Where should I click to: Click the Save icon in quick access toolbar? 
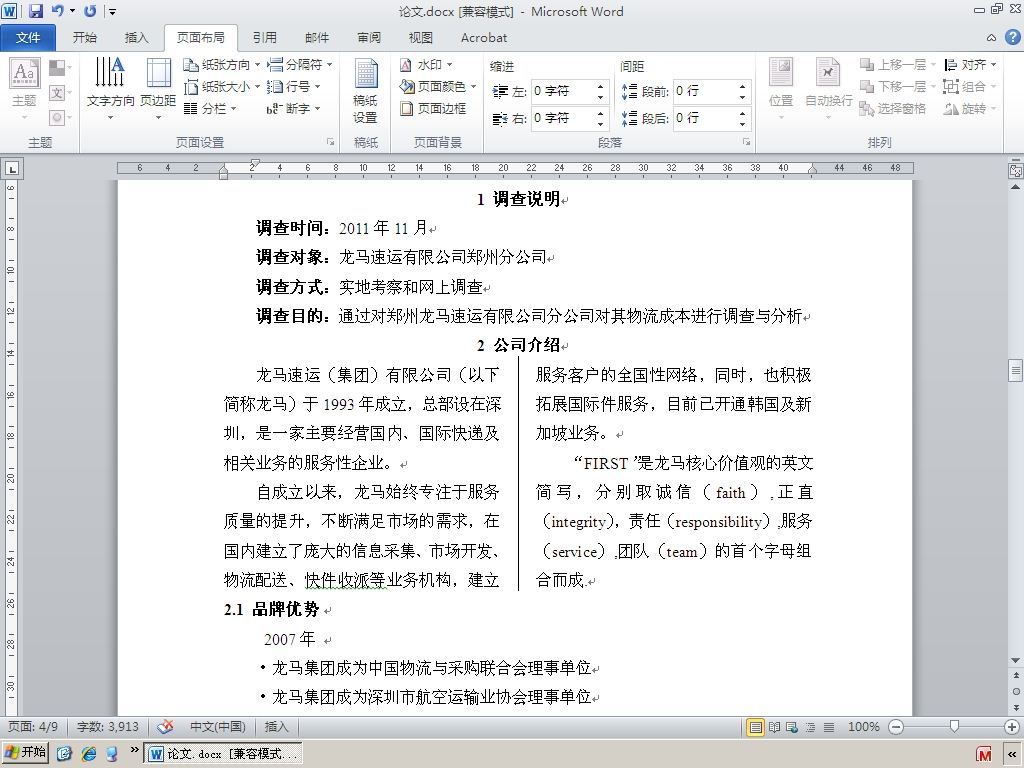click(36, 10)
